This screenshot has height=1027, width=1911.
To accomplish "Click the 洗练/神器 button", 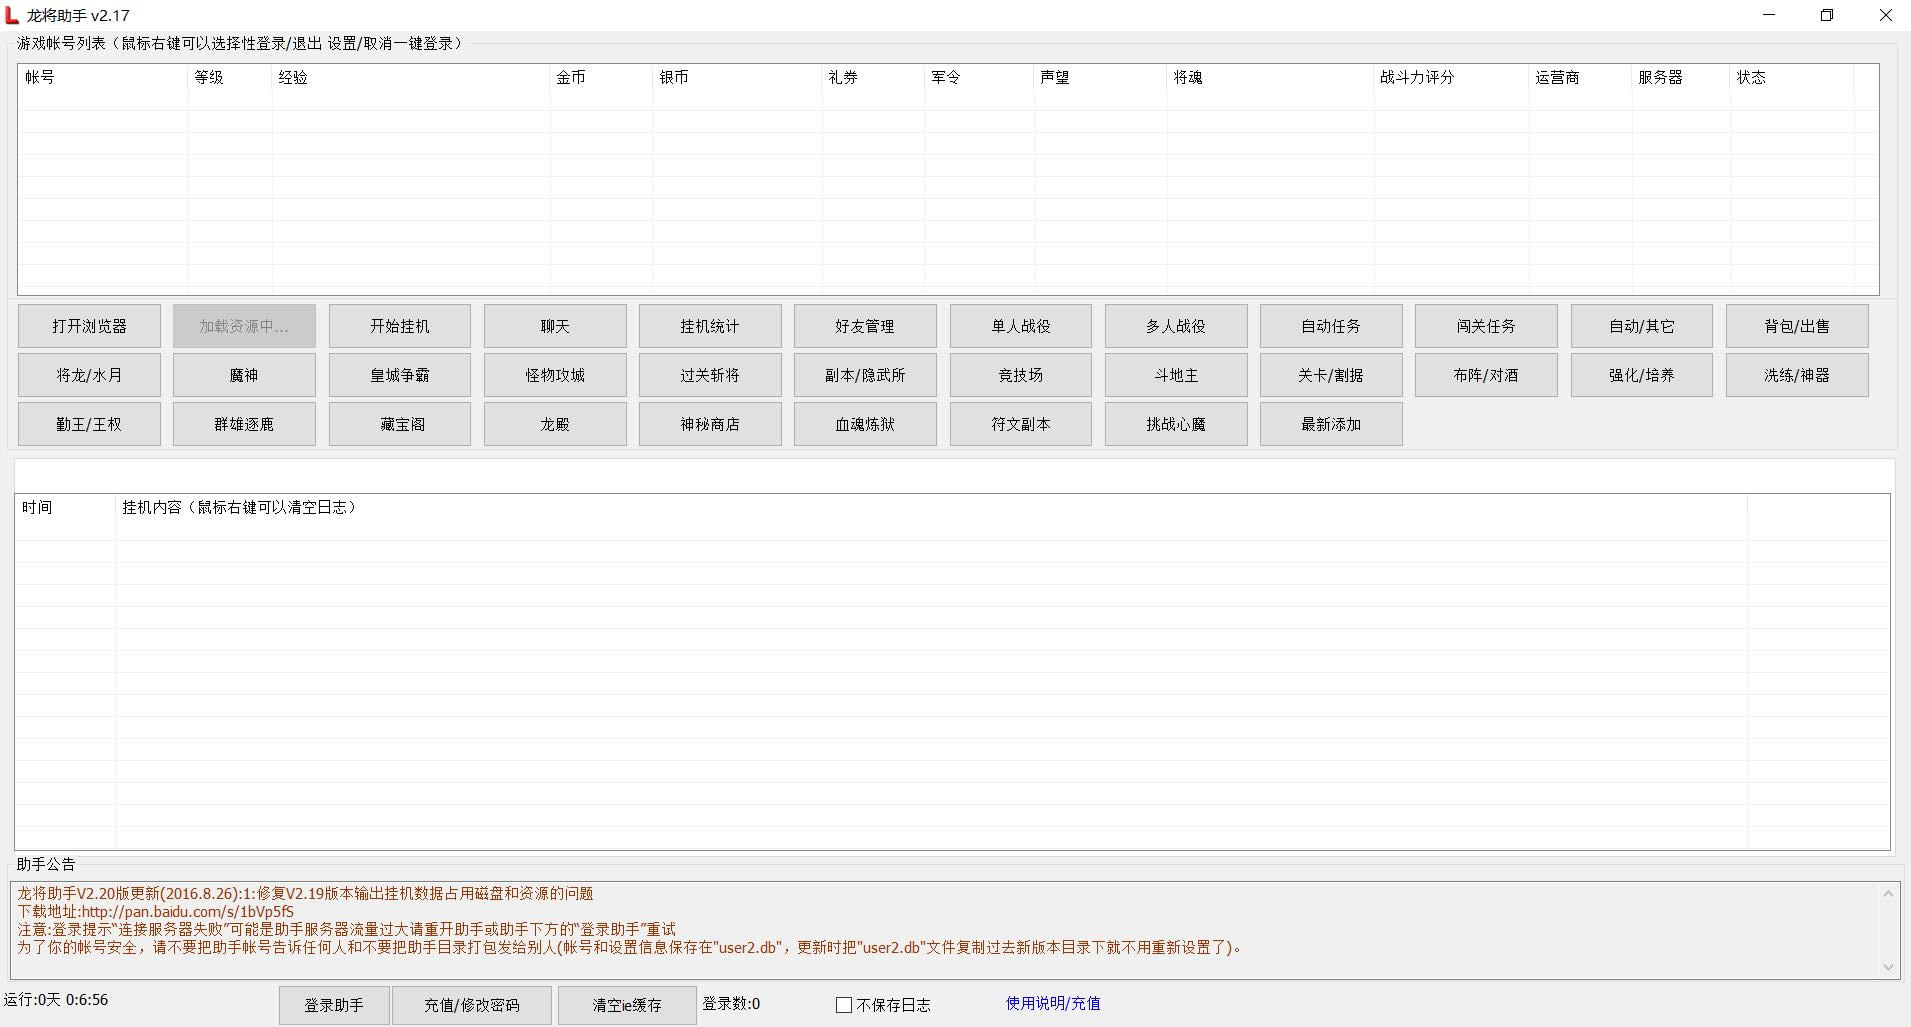I will pos(1797,375).
